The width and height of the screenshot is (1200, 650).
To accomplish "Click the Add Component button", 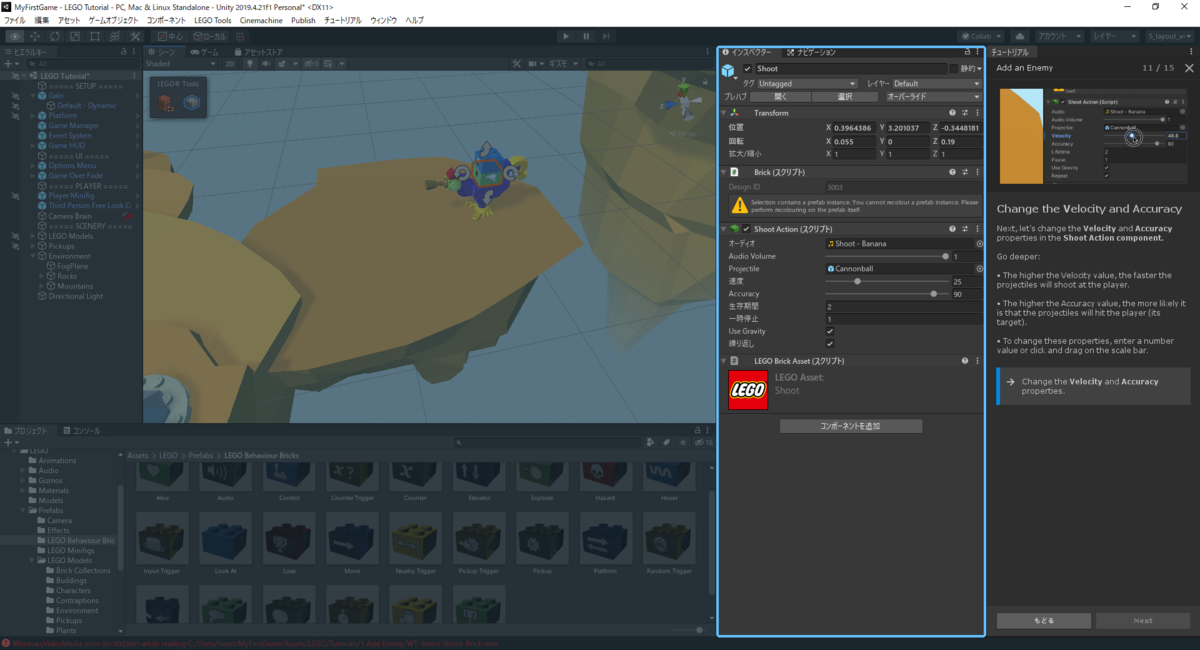I will point(851,426).
